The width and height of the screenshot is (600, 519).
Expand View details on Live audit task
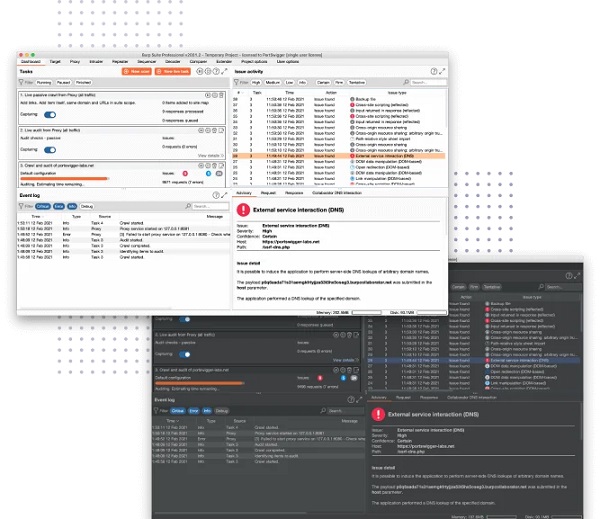pos(211,156)
